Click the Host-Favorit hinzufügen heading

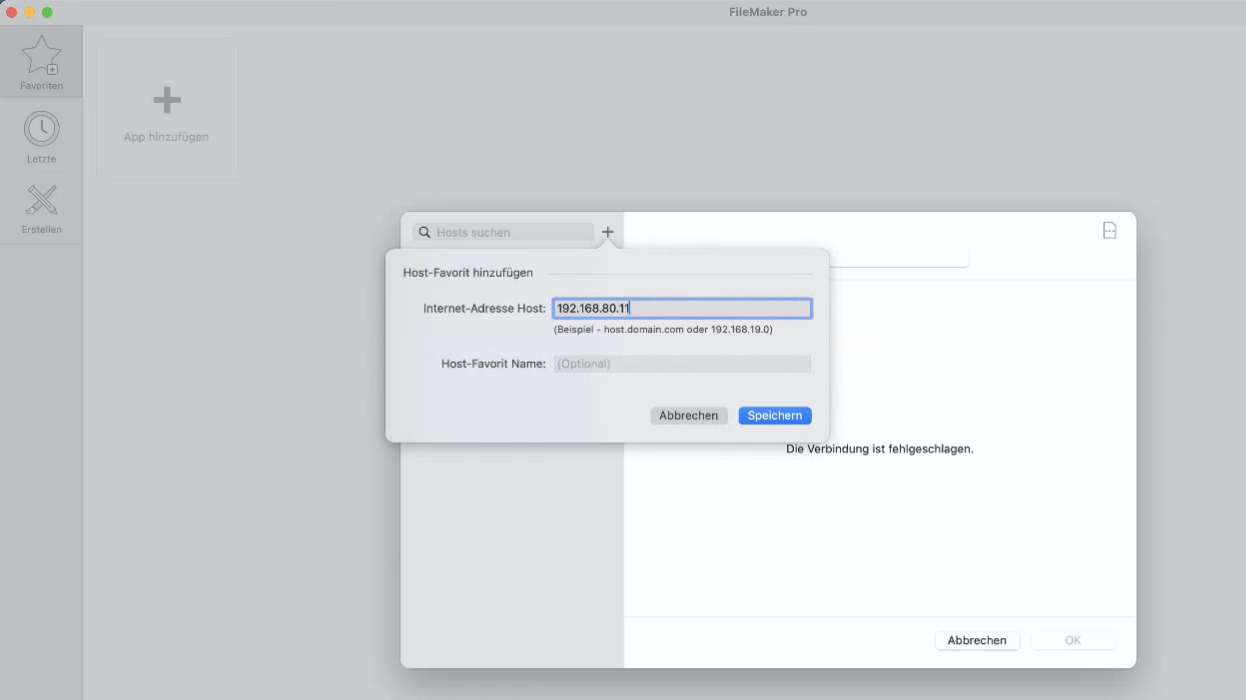(468, 273)
